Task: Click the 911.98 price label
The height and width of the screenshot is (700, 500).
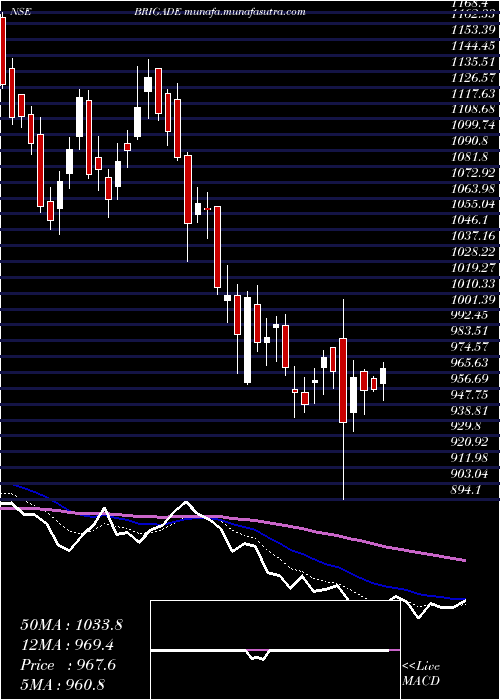Action: [x=471, y=460]
